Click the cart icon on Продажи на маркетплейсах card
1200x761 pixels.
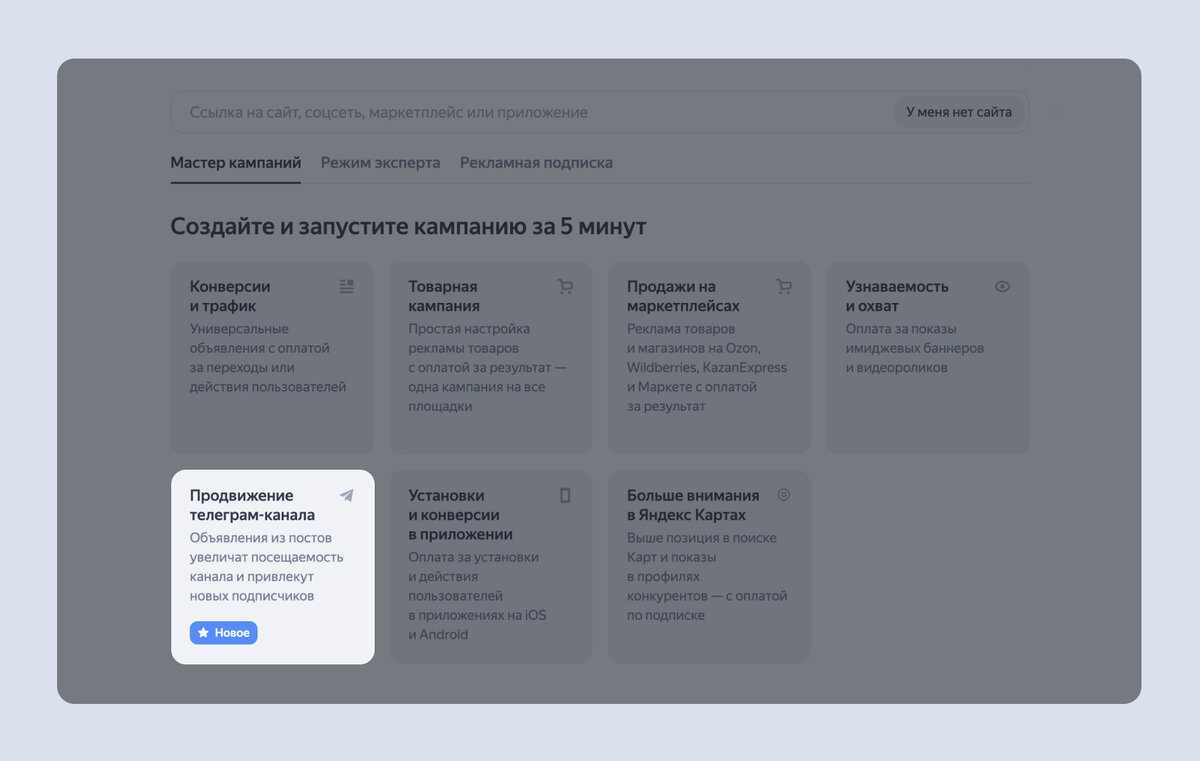tap(784, 286)
